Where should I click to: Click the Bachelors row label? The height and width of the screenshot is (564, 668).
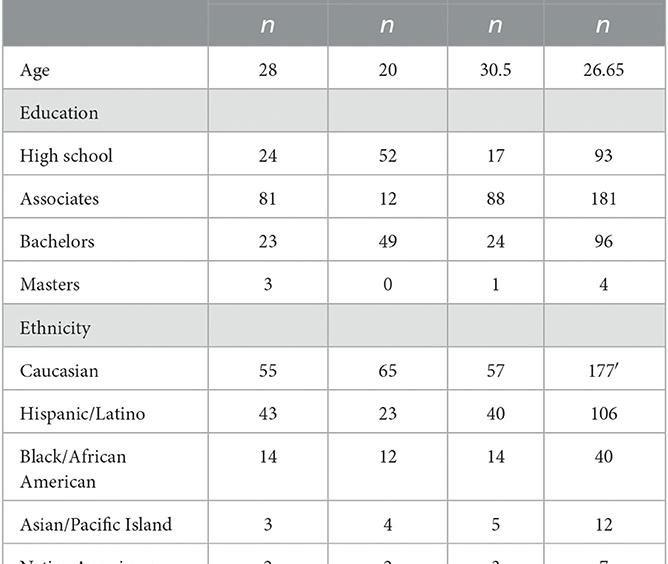tap(57, 242)
